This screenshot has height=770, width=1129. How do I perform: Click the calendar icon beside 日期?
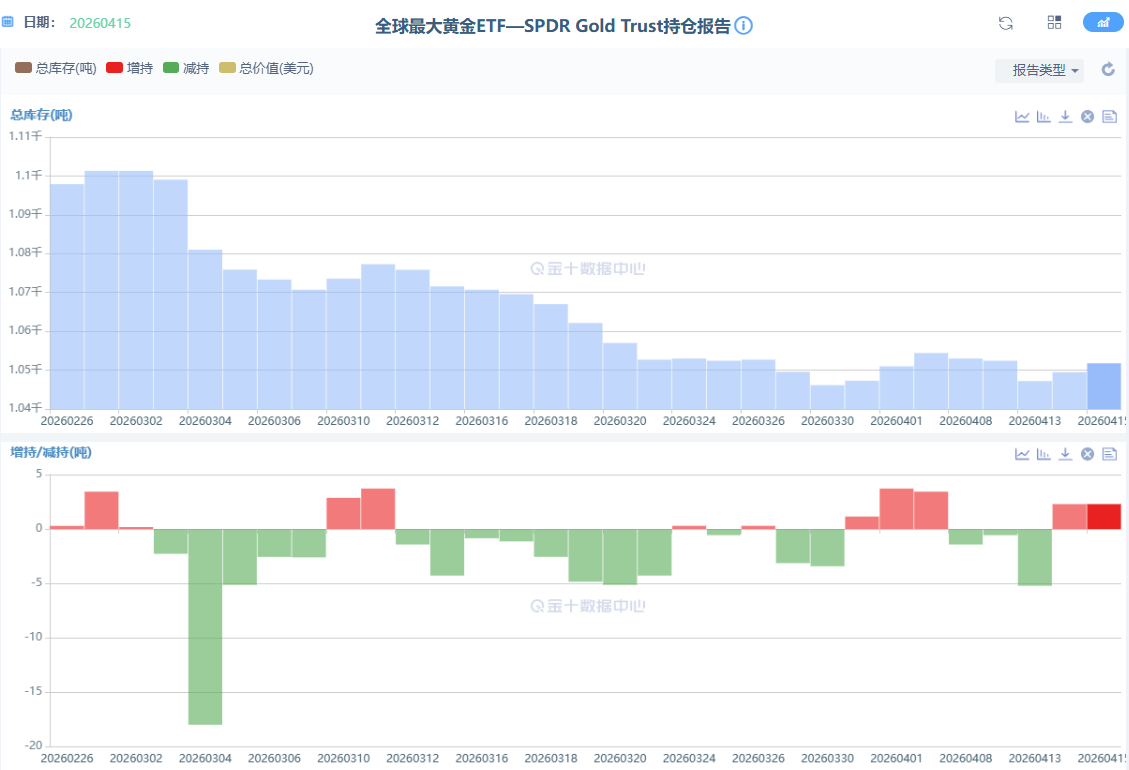pyautogui.click(x=8, y=22)
